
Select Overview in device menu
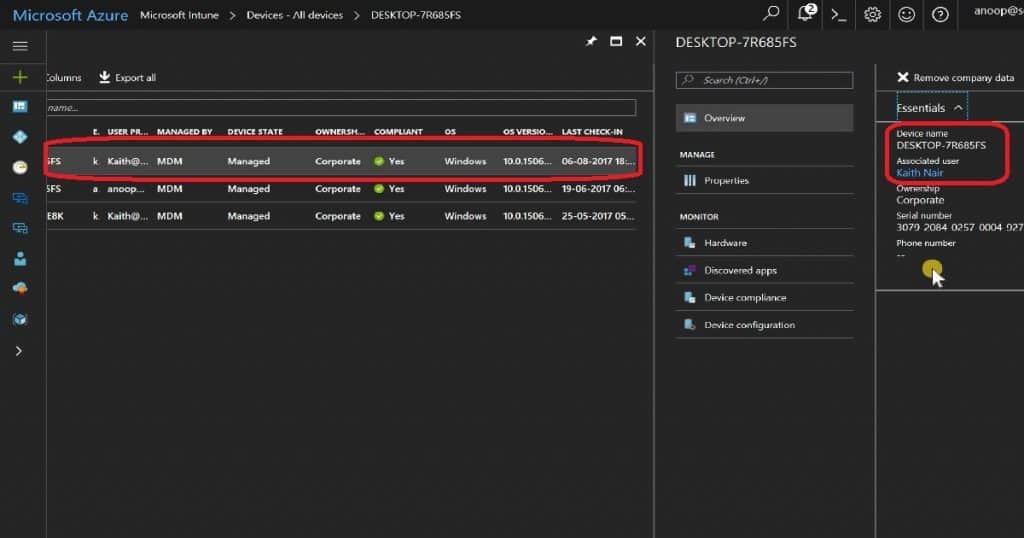[x=764, y=118]
